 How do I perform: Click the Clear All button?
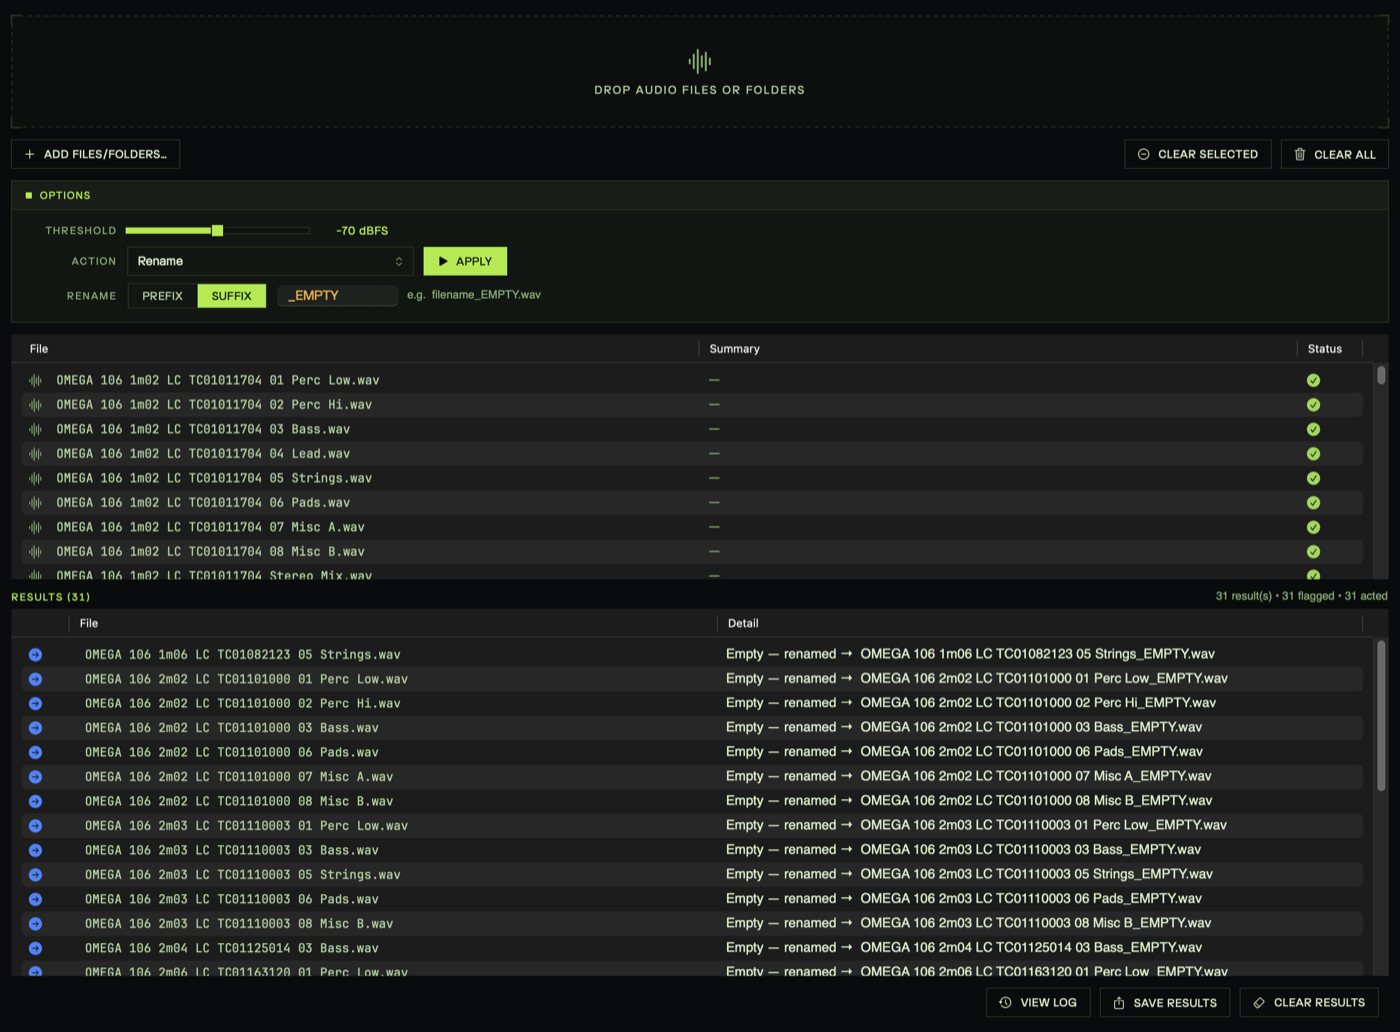click(x=1335, y=154)
